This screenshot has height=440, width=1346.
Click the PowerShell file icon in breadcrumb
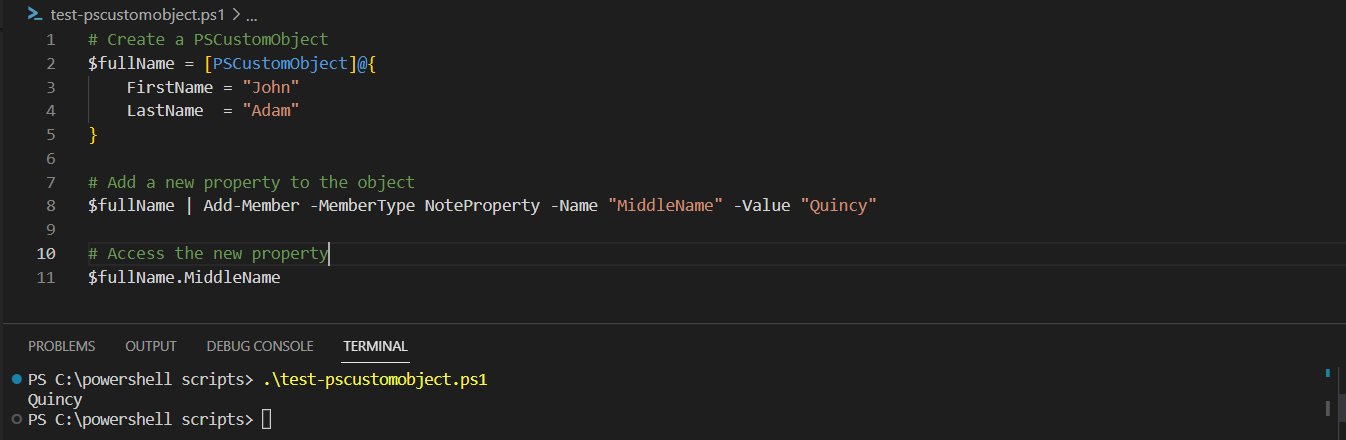click(35, 15)
